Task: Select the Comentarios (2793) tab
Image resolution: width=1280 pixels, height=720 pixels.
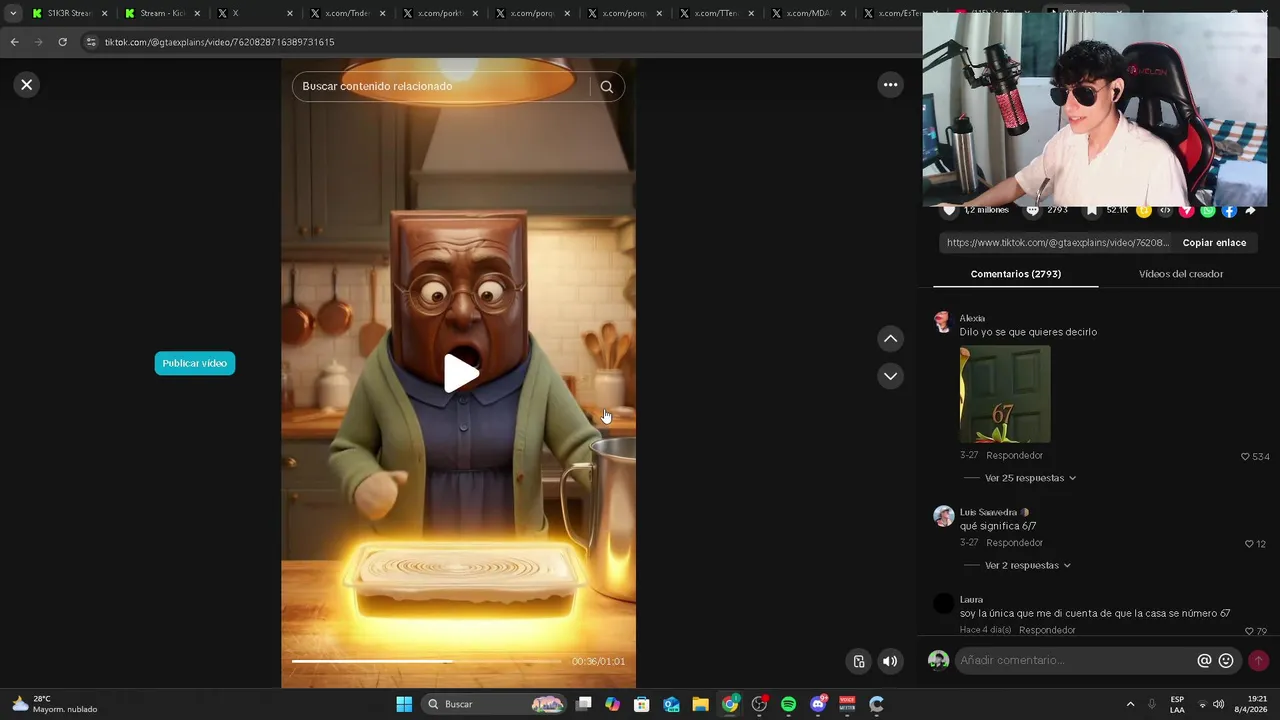Action: coord(1015,274)
